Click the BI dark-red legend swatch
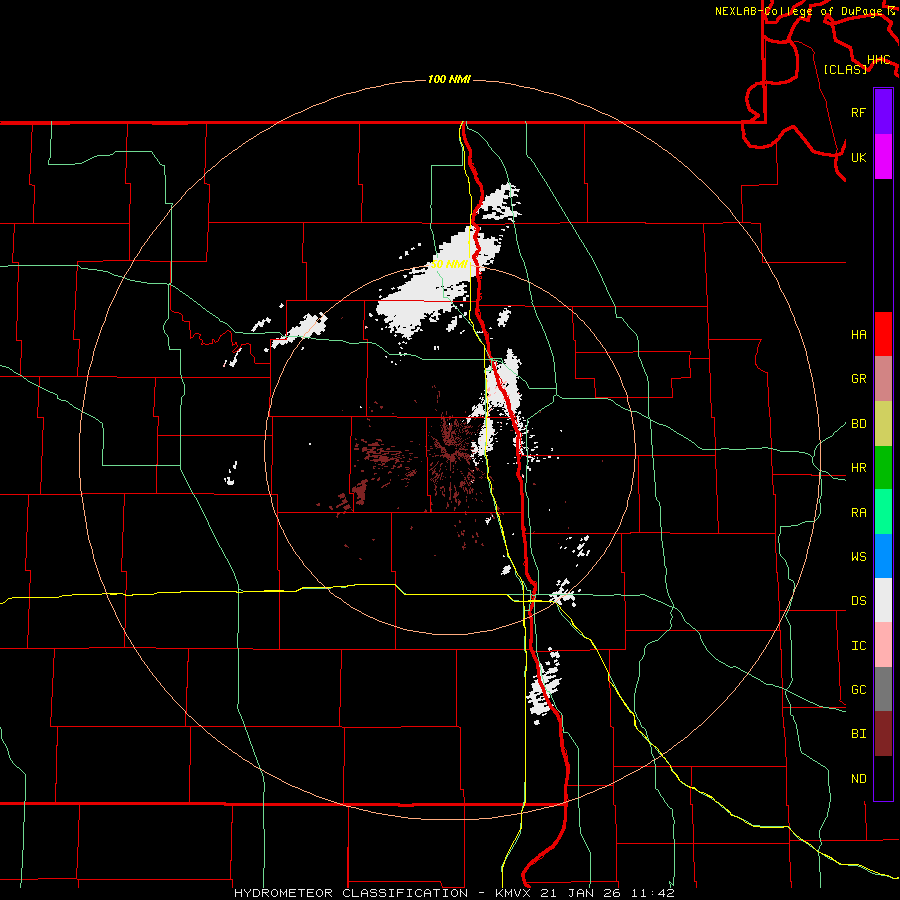The height and width of the screenshot is (900, 900). (x=883, y=734)
